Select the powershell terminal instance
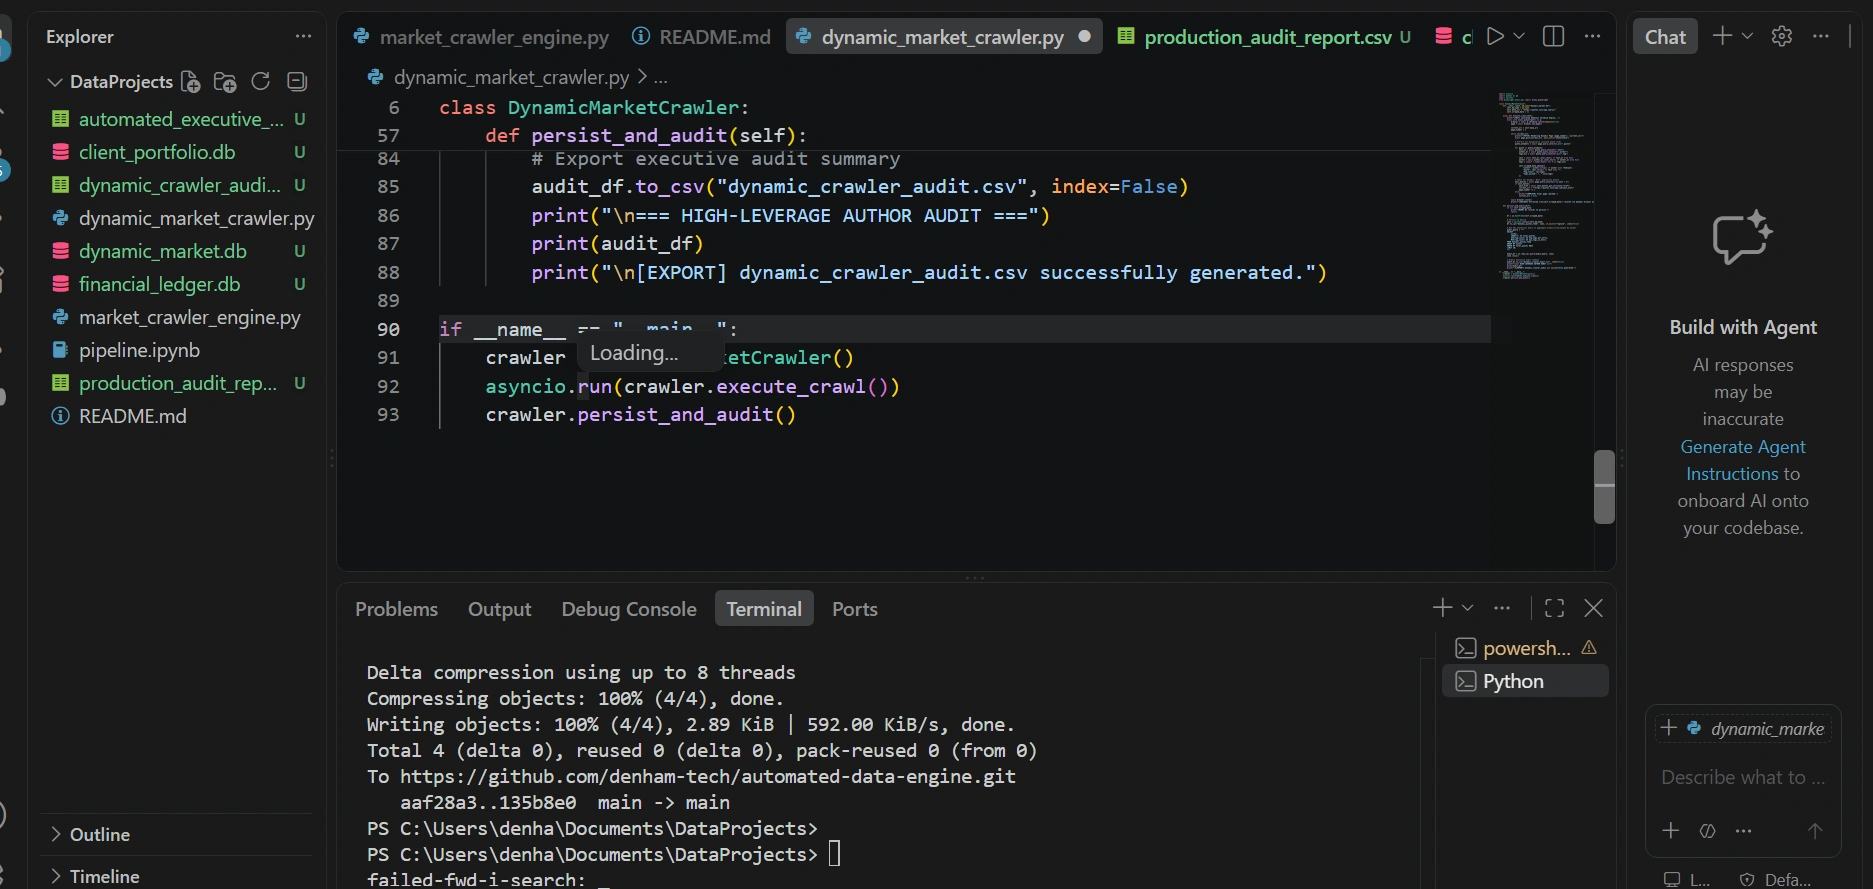Viewport: 1873px width, 889px height. [1525, 648]
